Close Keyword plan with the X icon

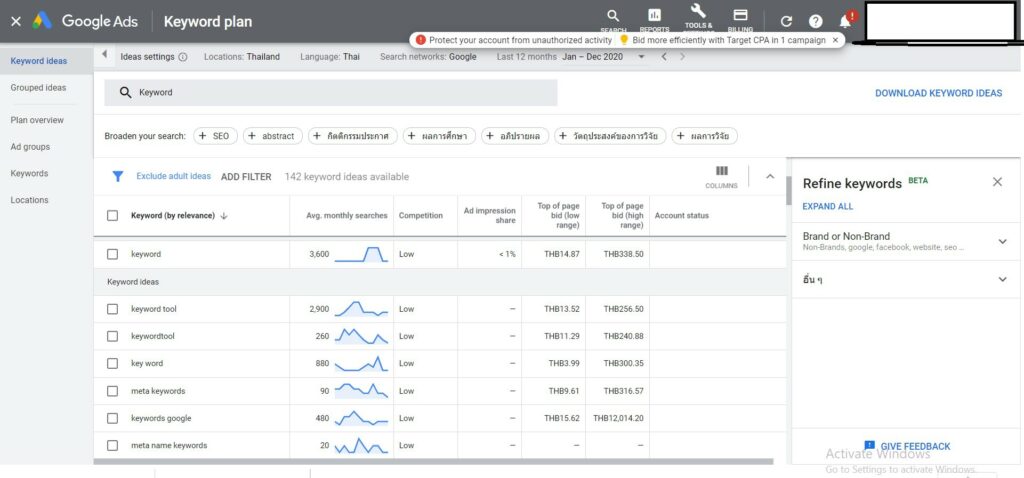point(16,22)
